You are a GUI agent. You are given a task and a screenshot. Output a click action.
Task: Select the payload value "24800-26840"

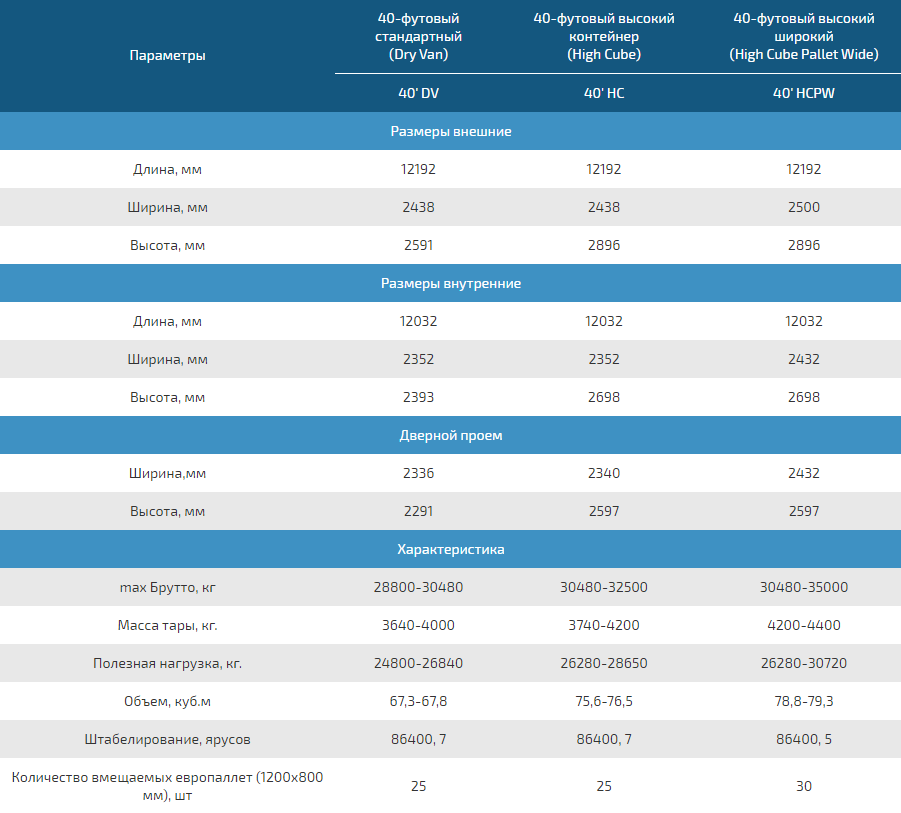(418, 663)
